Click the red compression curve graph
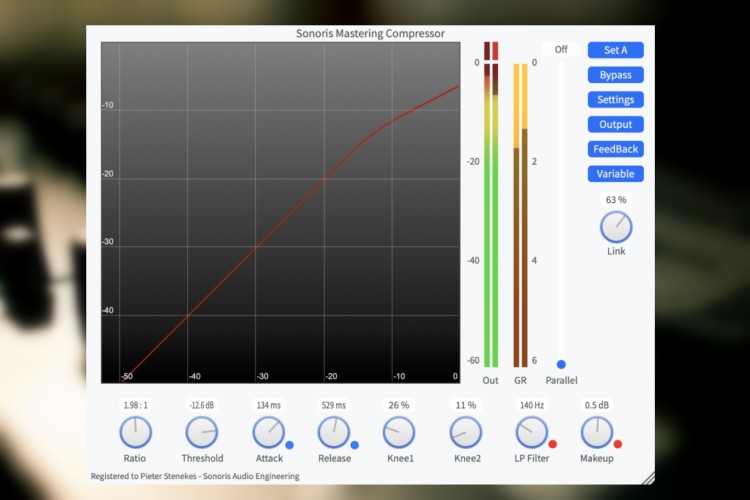The height and width of the screenshot is (500, 750). pyautogui.click(x=280, y=212)
